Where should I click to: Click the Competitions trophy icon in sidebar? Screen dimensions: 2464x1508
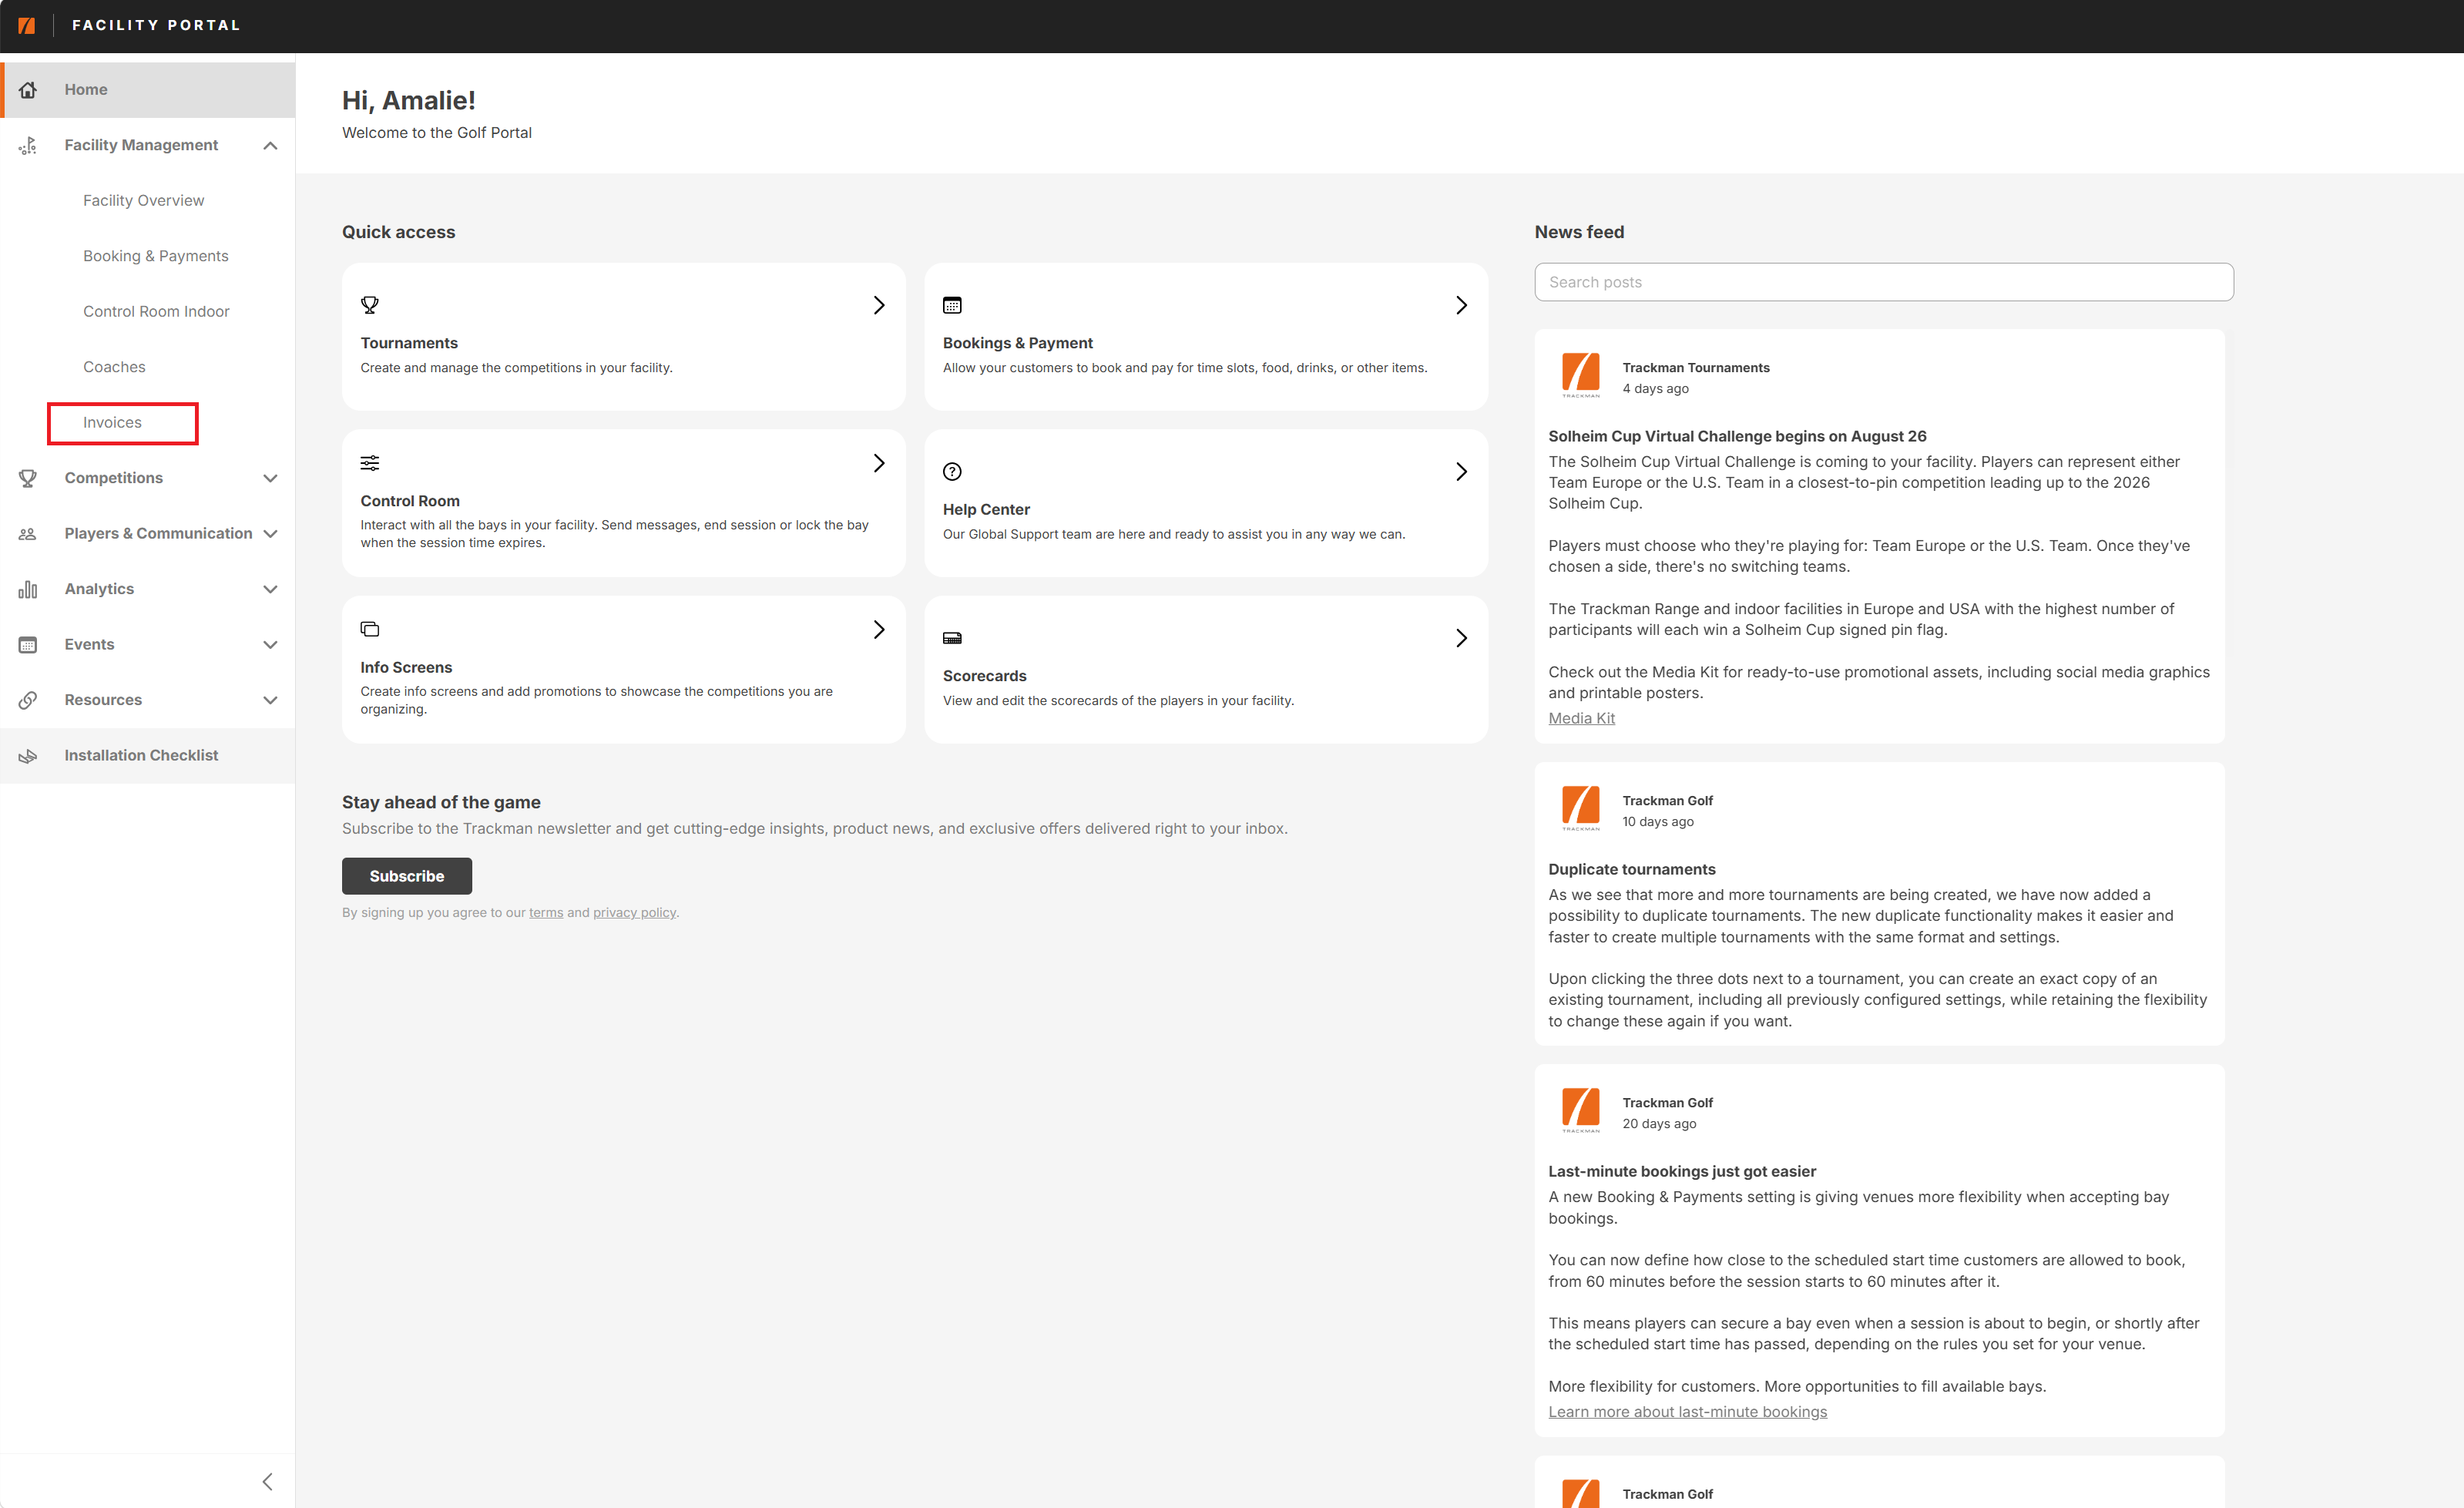tap(28, 478)
